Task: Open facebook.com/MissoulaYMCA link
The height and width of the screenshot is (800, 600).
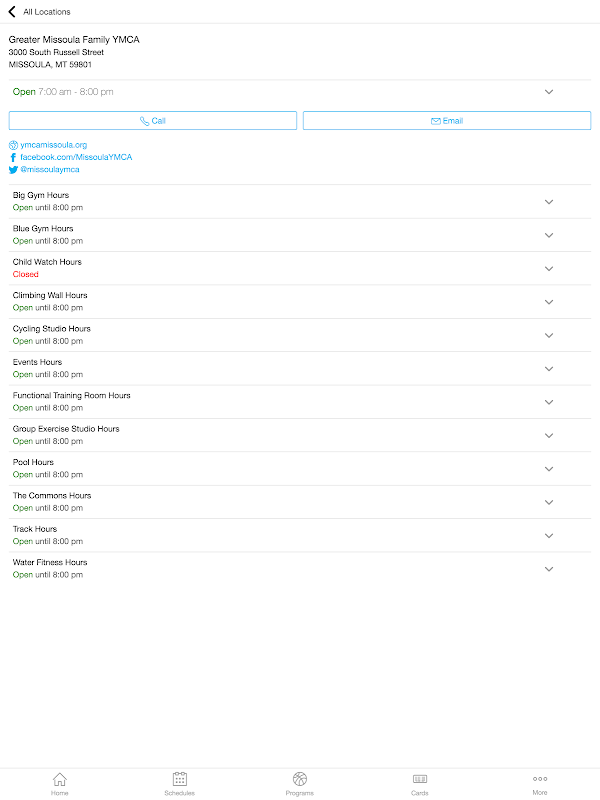Action: (x=76, y=157)
